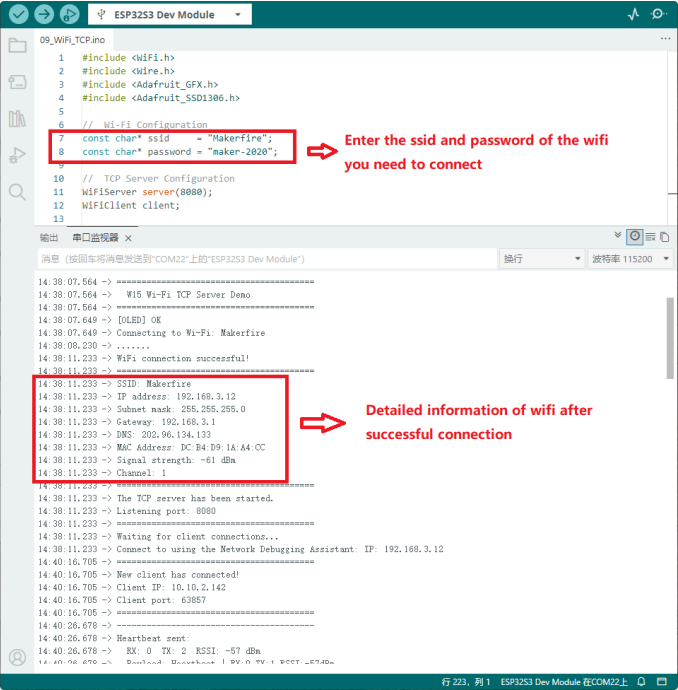Viewport: 678px width, 690px height.
Task: Select the 09_WiFi_TCP.ino editor tab
Action: coord(73,40)
